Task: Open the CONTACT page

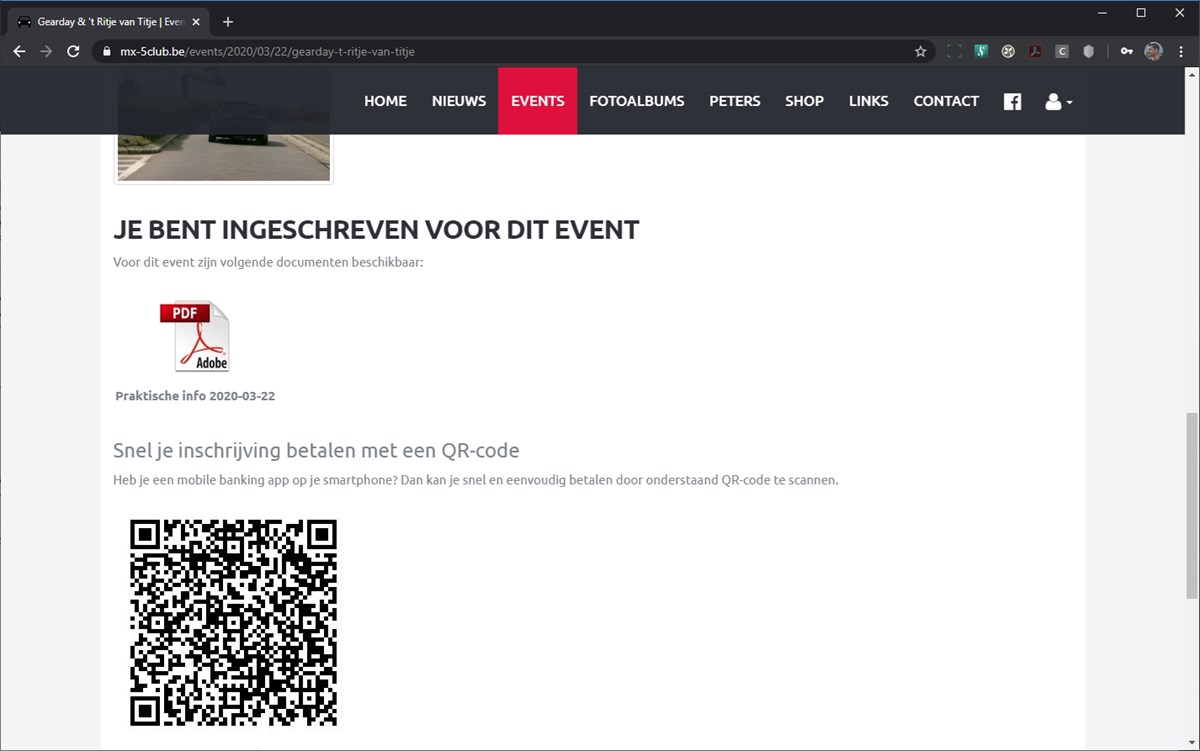Action: tap(946, 101)
